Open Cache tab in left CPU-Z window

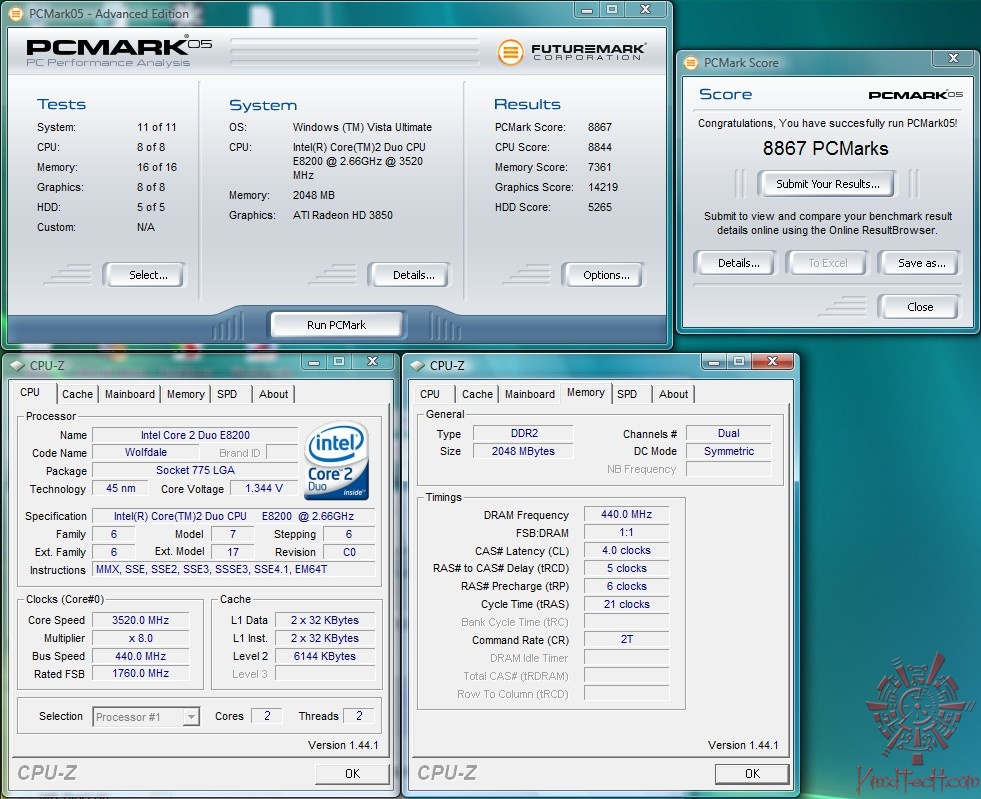click(77, 394)
